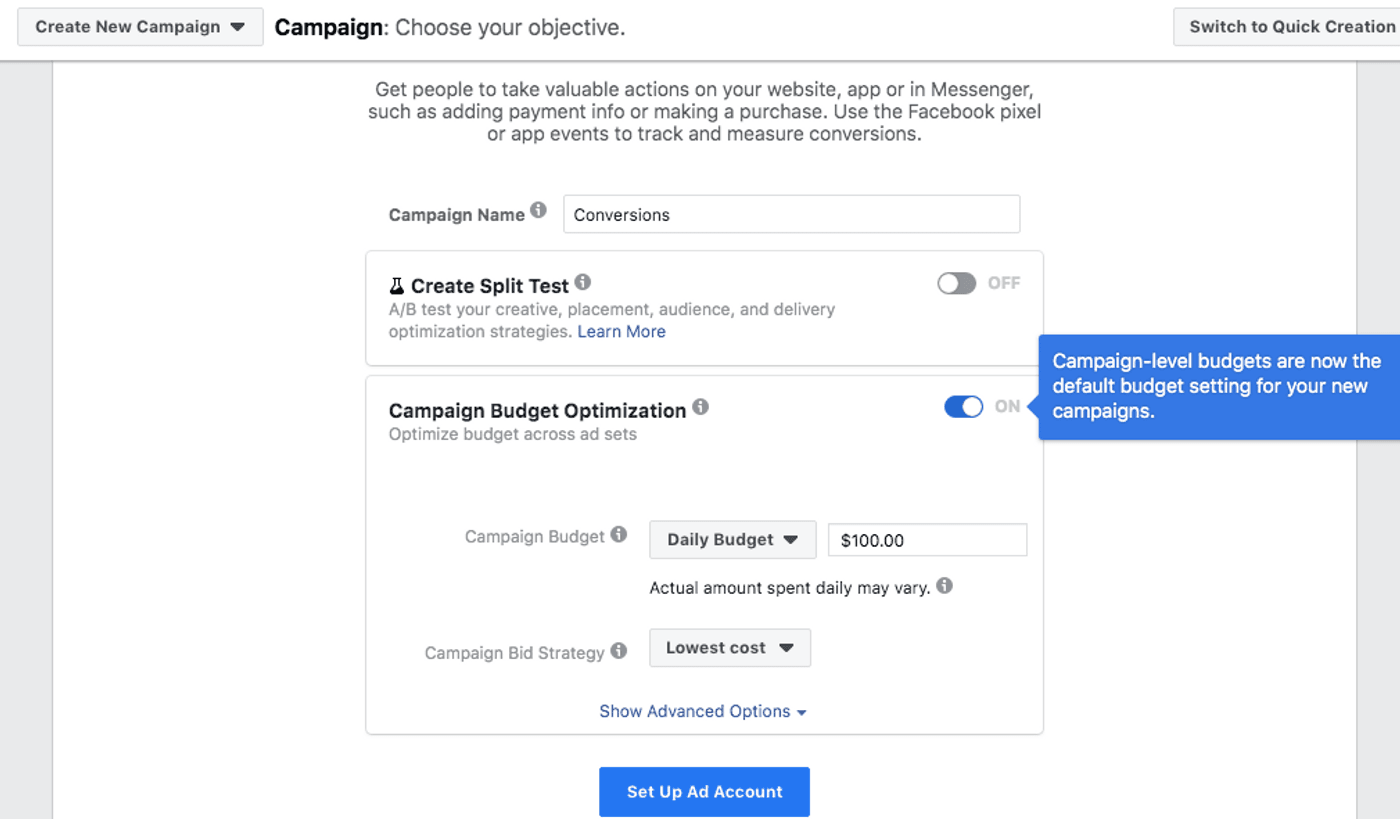Click the Campaign Budget Optimization heading
1400x819 pixels.
pyautogui.click(x=537, y=411)
